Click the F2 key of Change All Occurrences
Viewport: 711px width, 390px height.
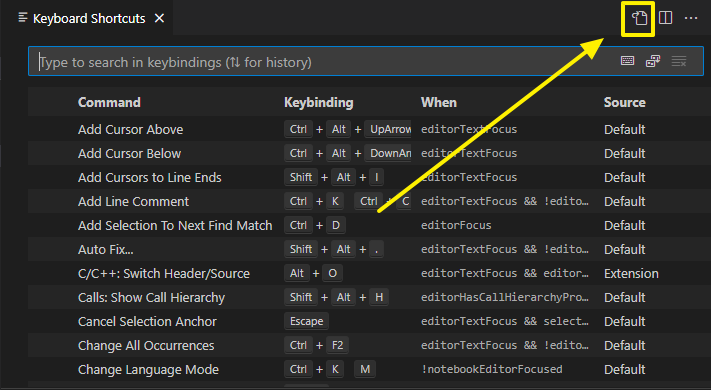[x=337, y=346]
